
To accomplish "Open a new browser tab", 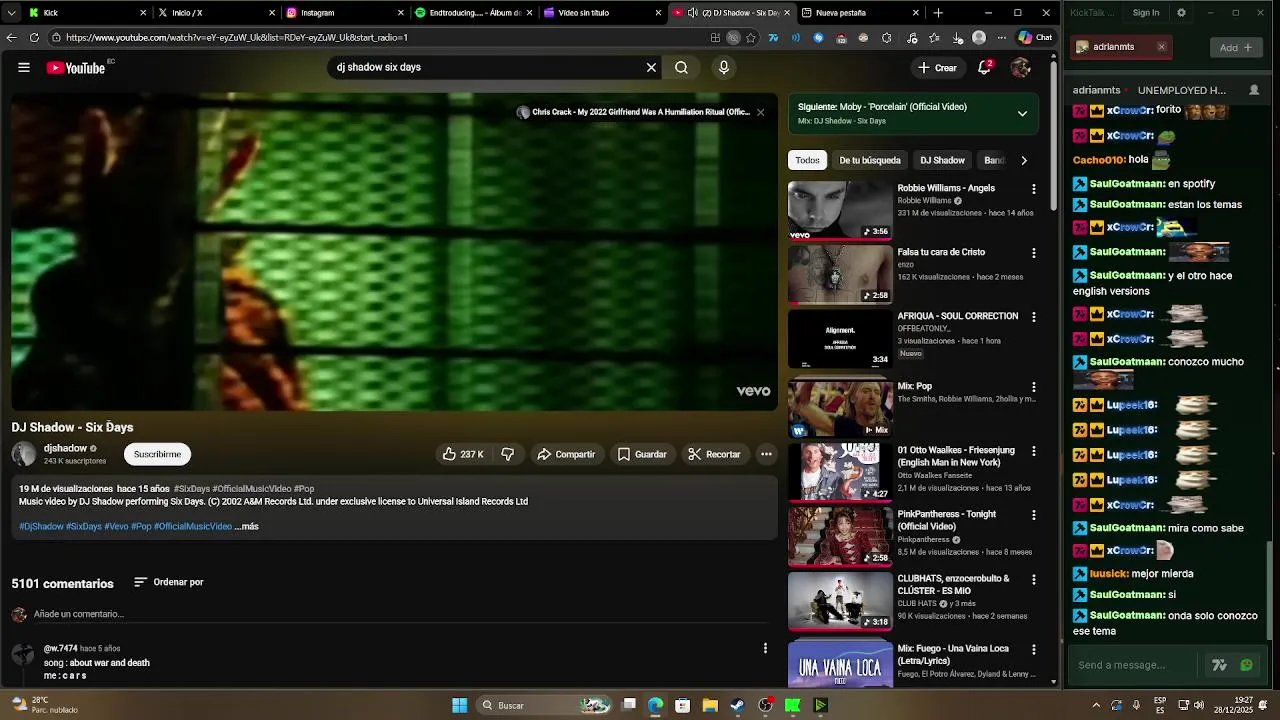I will click(x=938, y=13).
